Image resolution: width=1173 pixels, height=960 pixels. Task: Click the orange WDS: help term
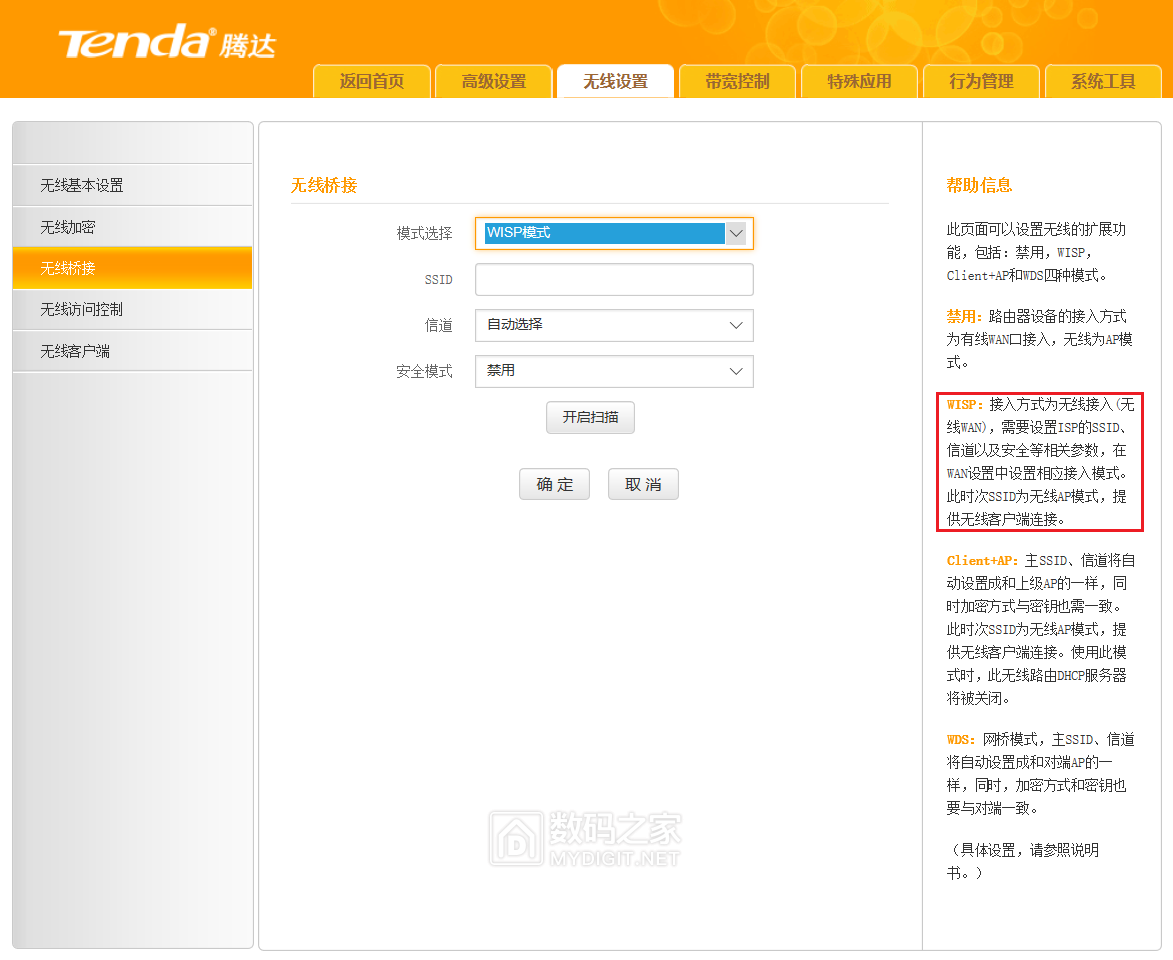(x=961, y=739)
